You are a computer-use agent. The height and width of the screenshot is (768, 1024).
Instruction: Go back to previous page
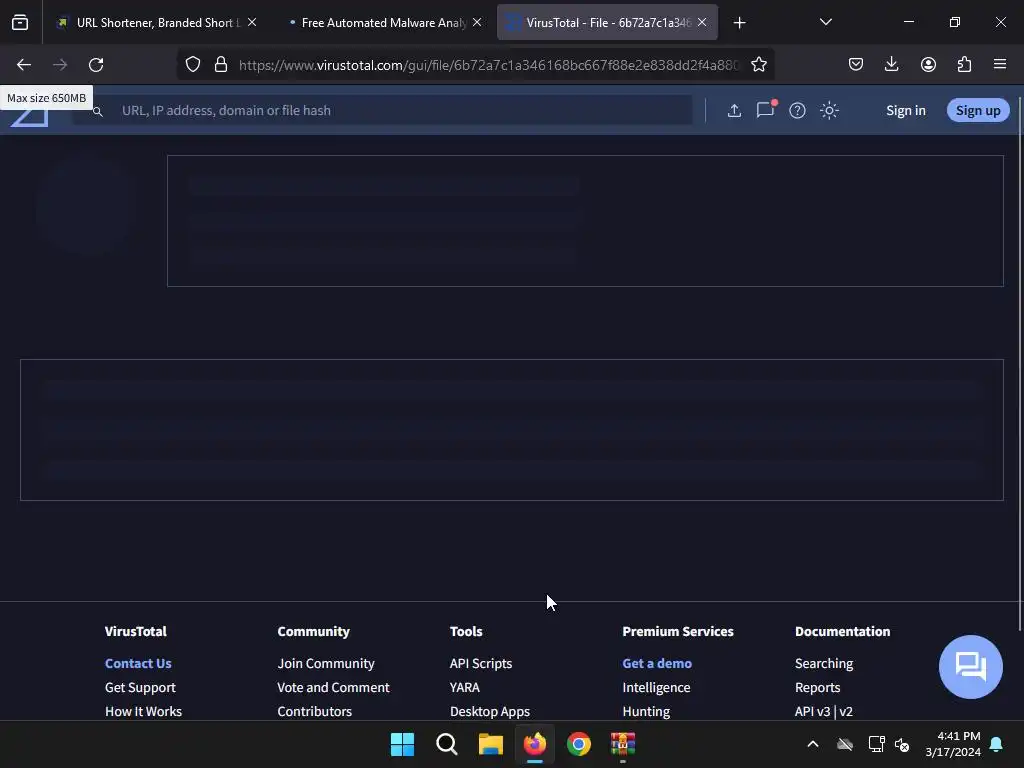click(24, 65)
